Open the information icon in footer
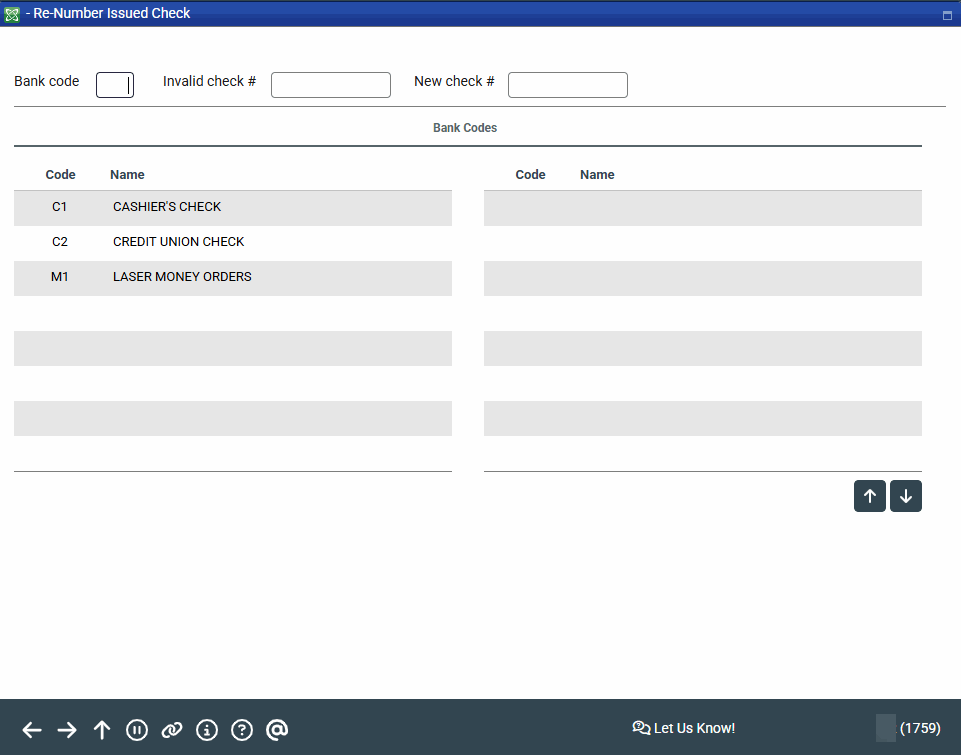 click(x=207, y=730)
